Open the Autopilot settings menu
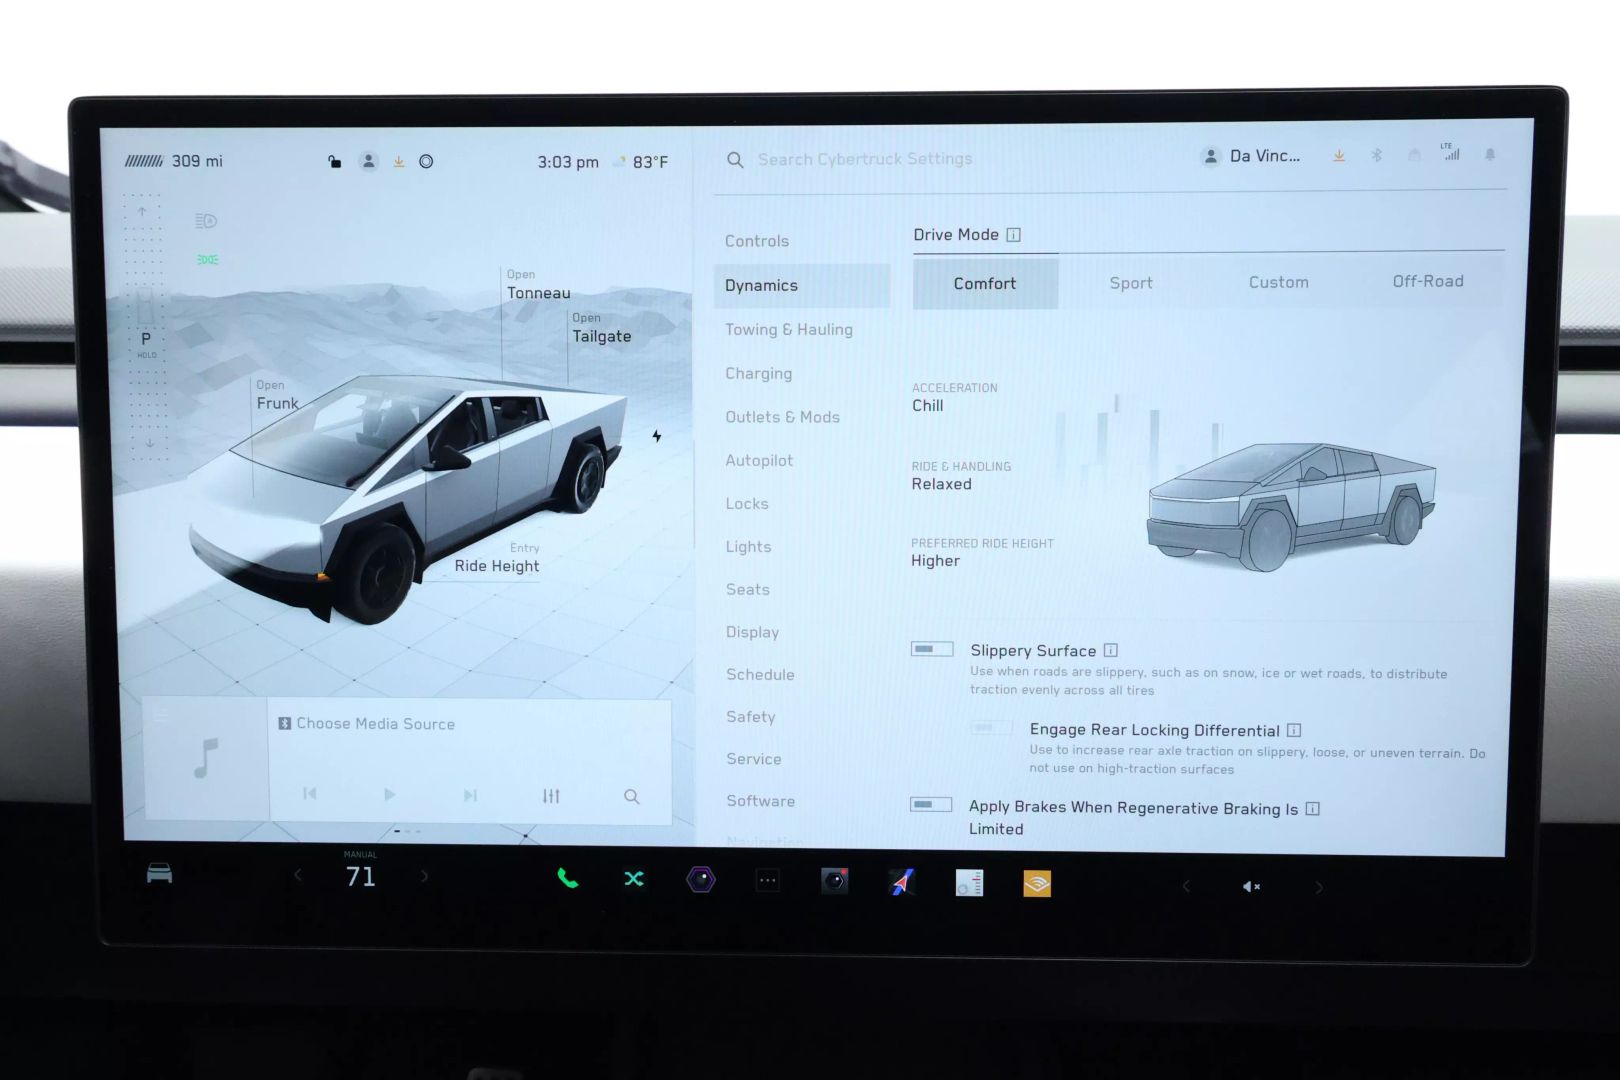The image size is (1620, 1080). [759, 460]
